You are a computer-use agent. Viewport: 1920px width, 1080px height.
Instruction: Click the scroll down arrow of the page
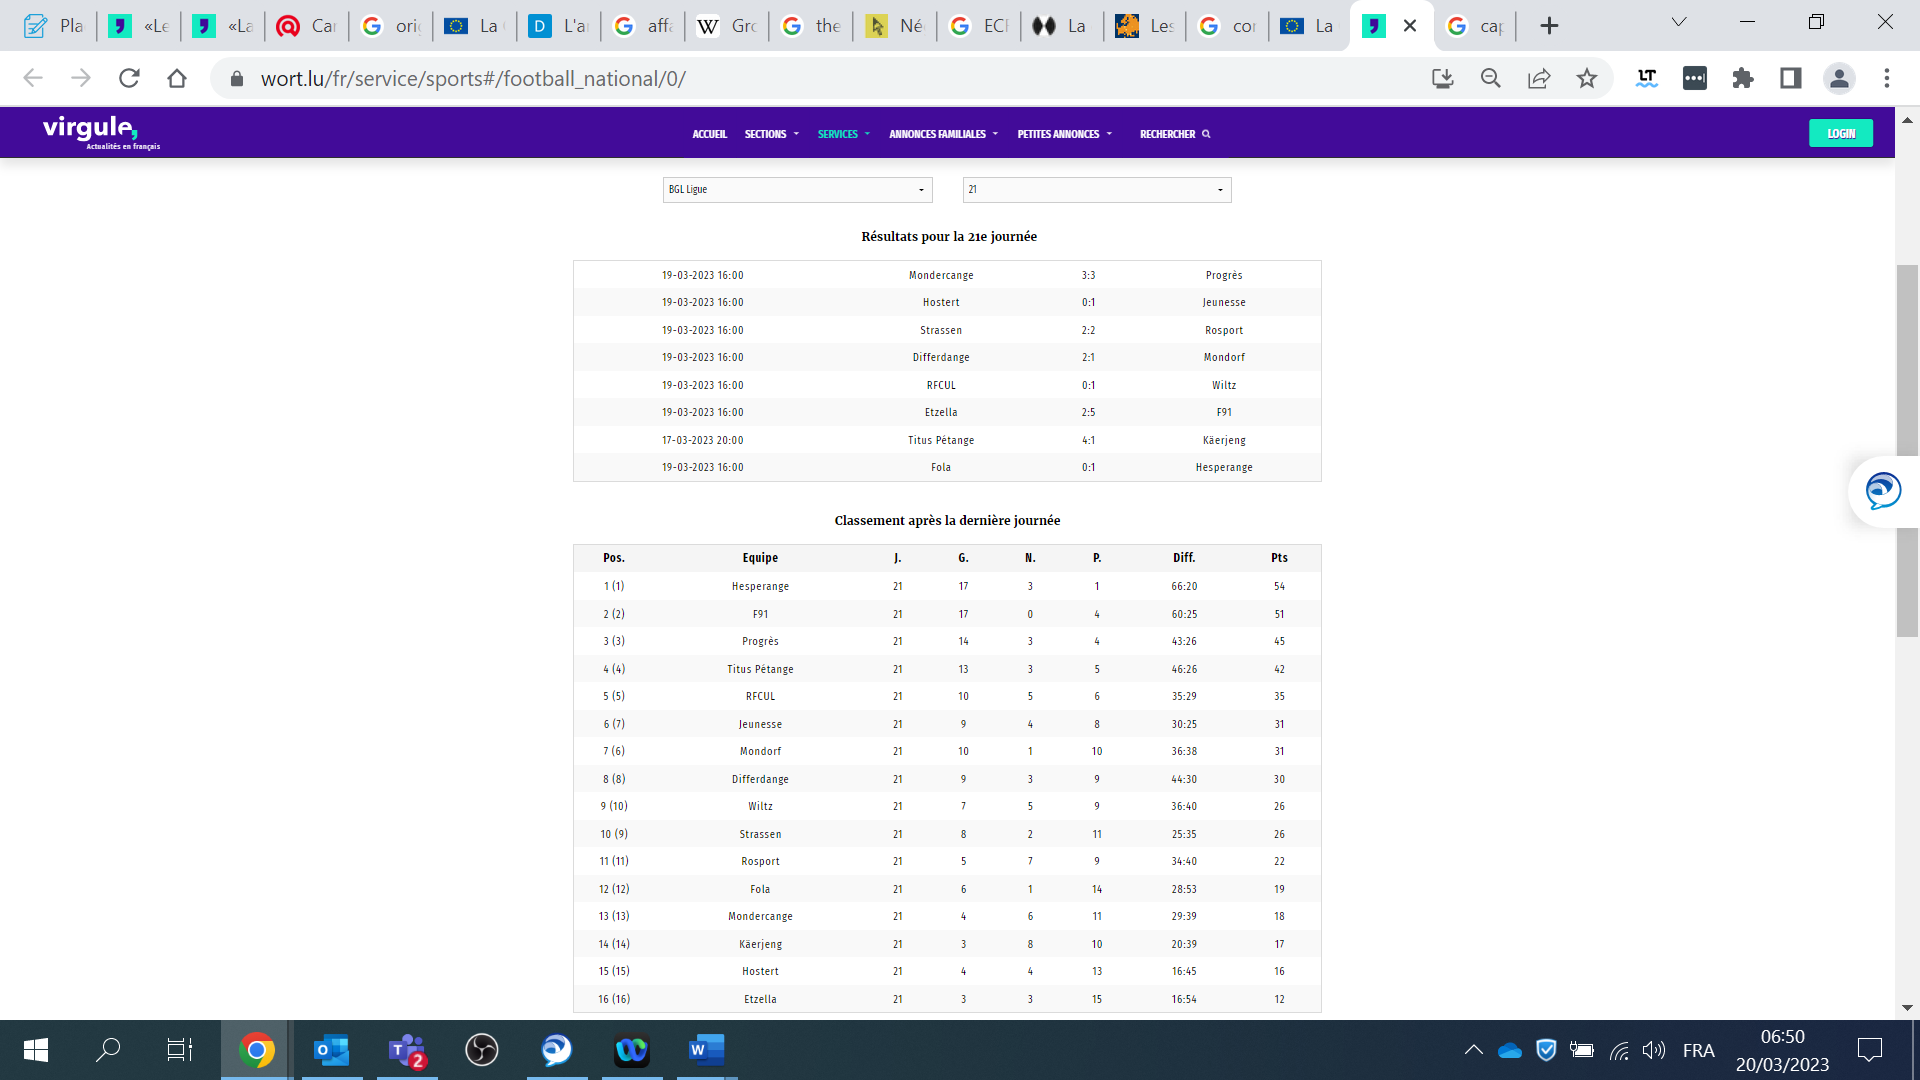(x=1907, y=1007)
